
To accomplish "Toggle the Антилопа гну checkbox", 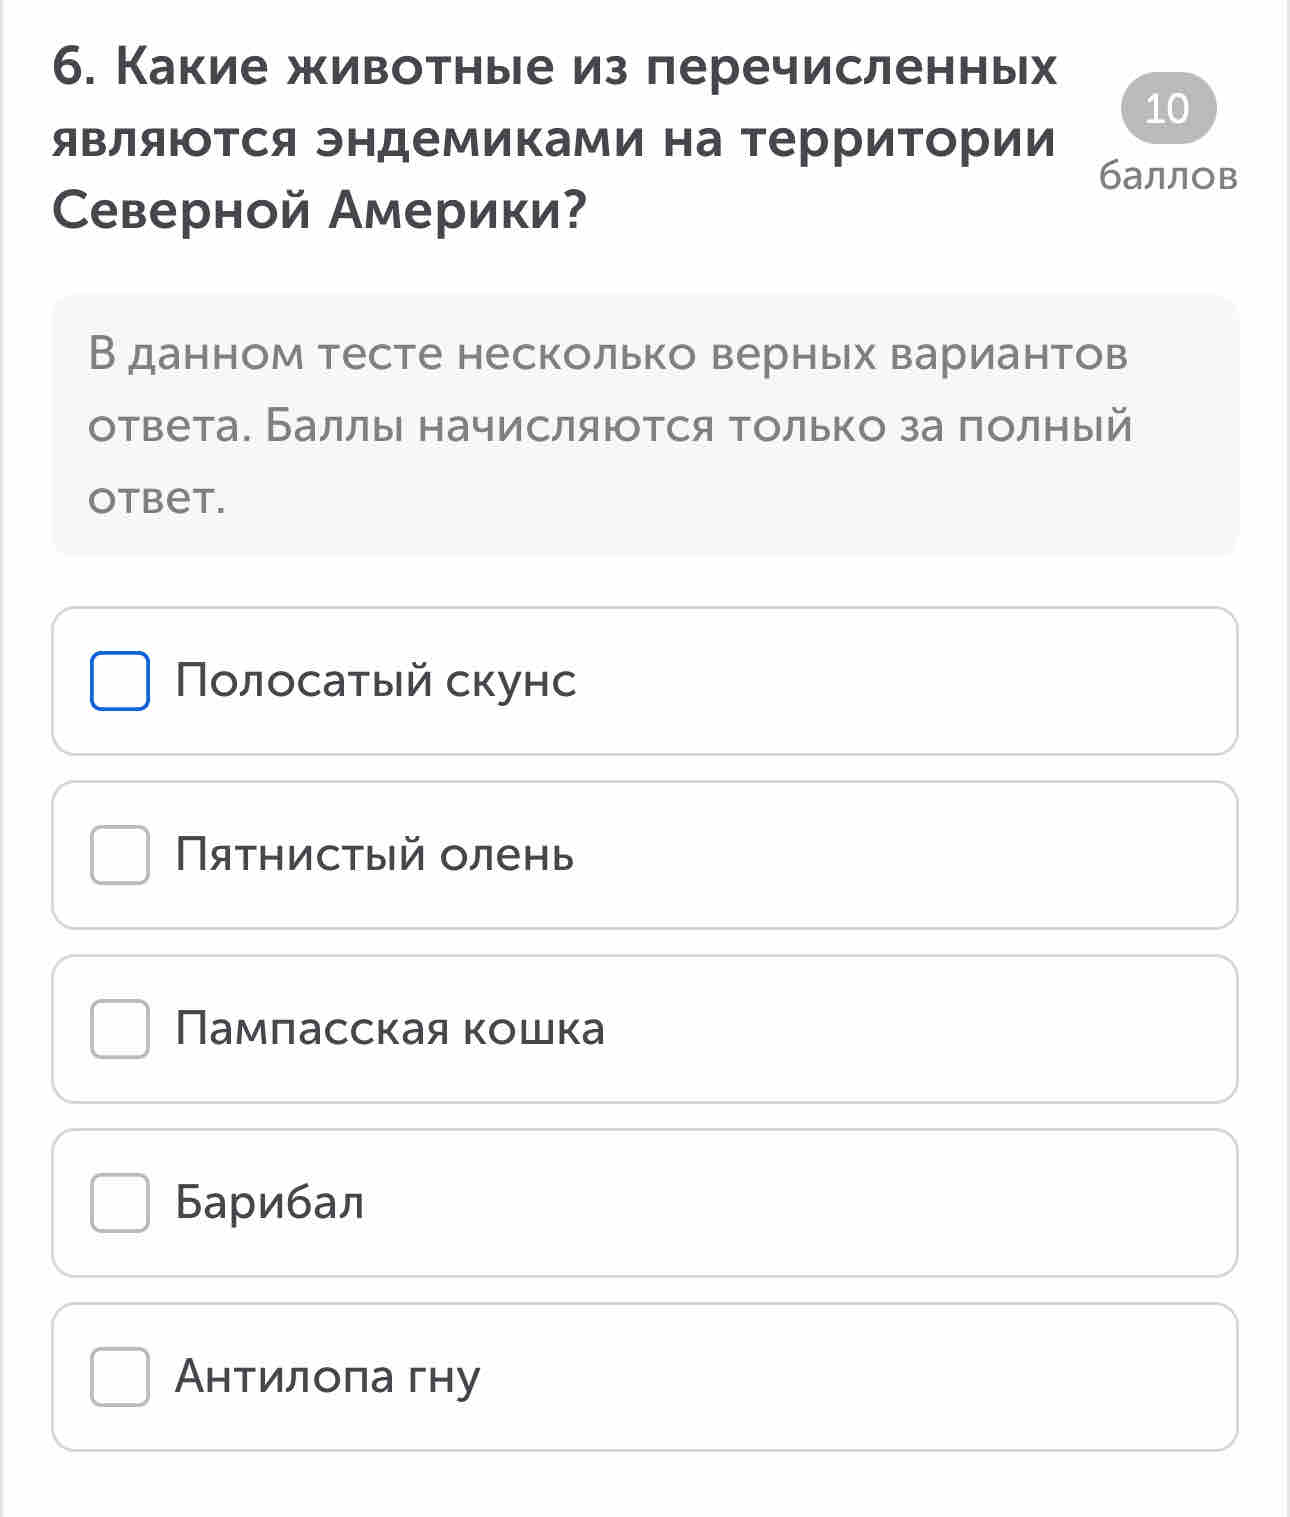I will tap(120, 1377).
